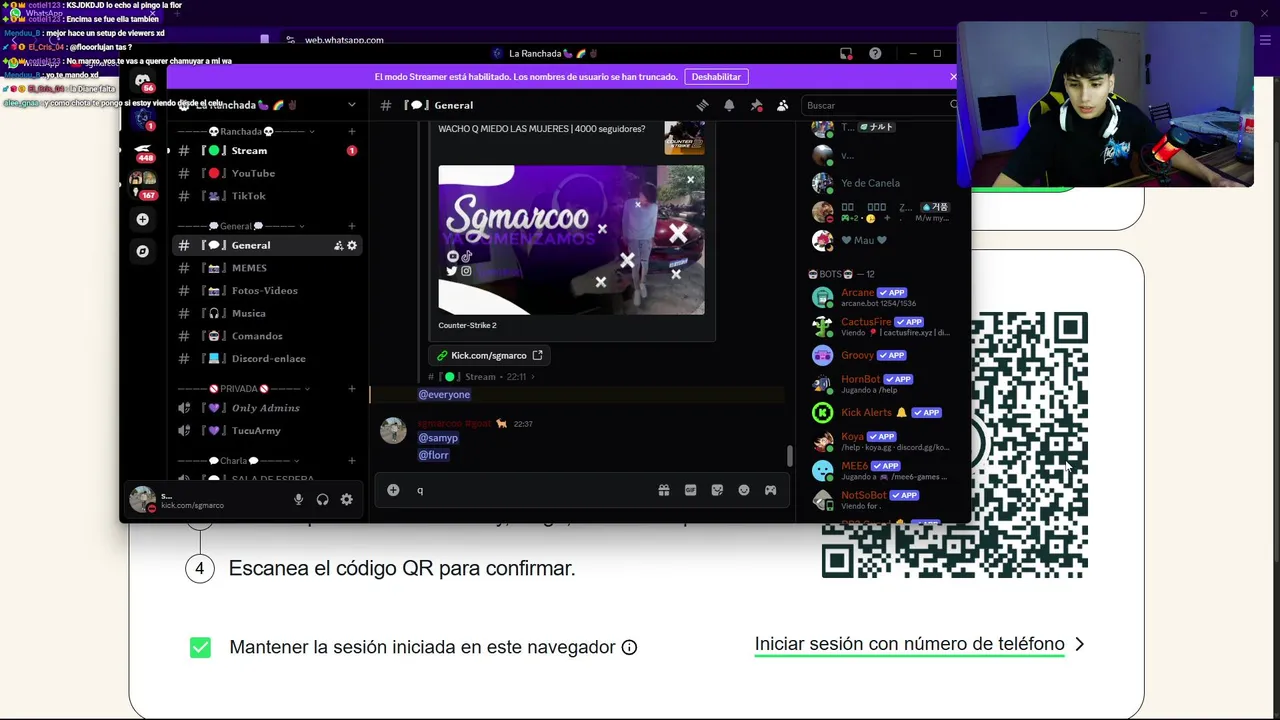Screen dimensions: 1280x720
Task: Open Discord help question mark icon
Action: coord(875,53)
